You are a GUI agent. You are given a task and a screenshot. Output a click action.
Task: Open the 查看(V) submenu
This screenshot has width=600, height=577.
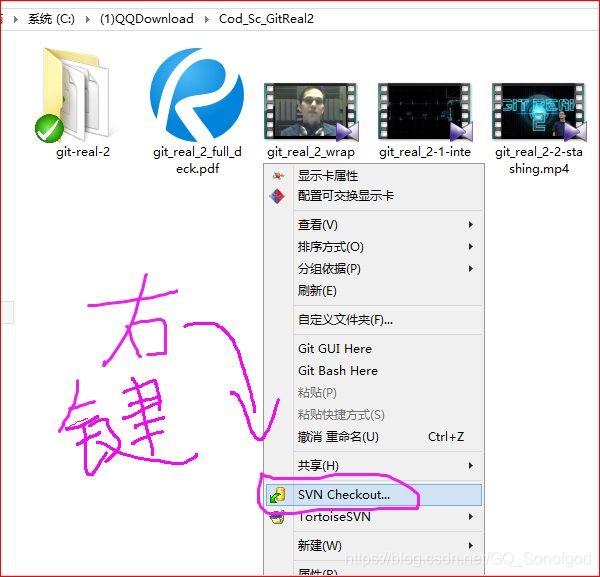click(x=373, y=225)
